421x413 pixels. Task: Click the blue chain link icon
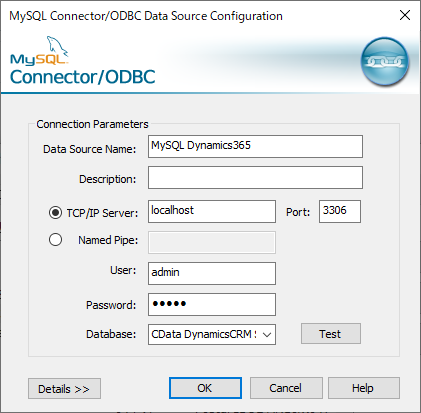(x=385, y=62)
